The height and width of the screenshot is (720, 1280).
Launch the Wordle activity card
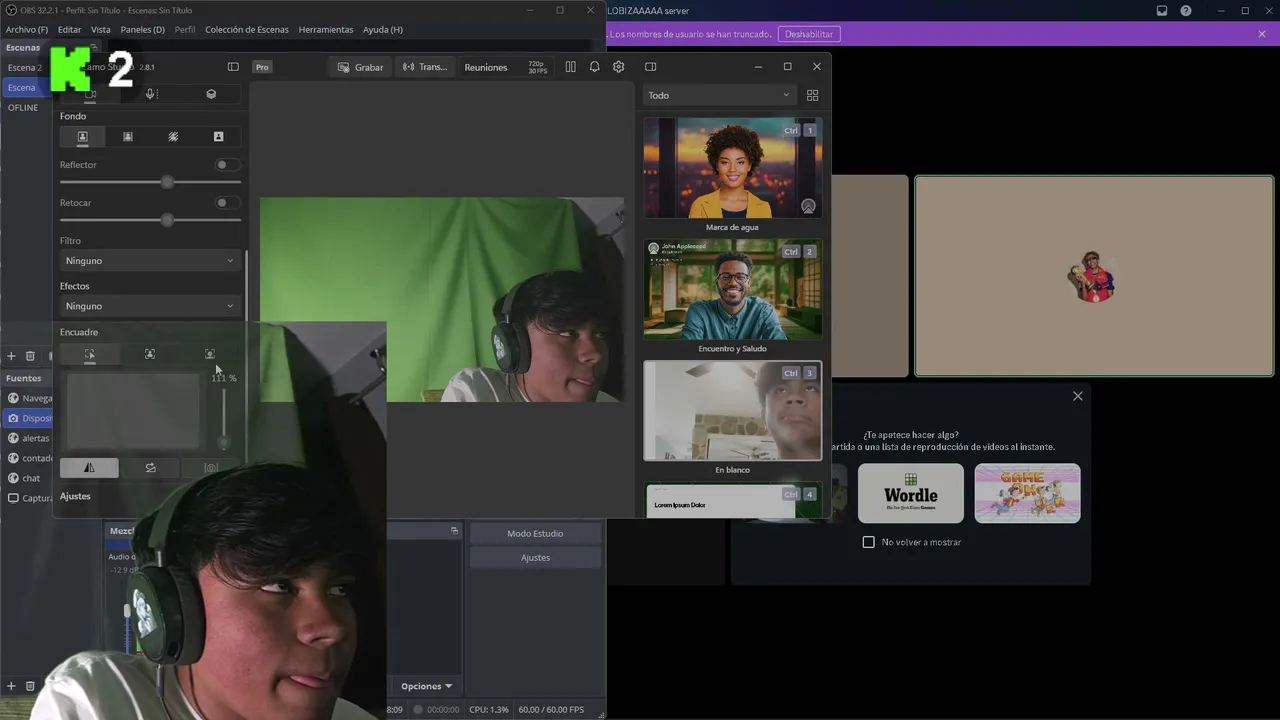click(x=911, y=493)
